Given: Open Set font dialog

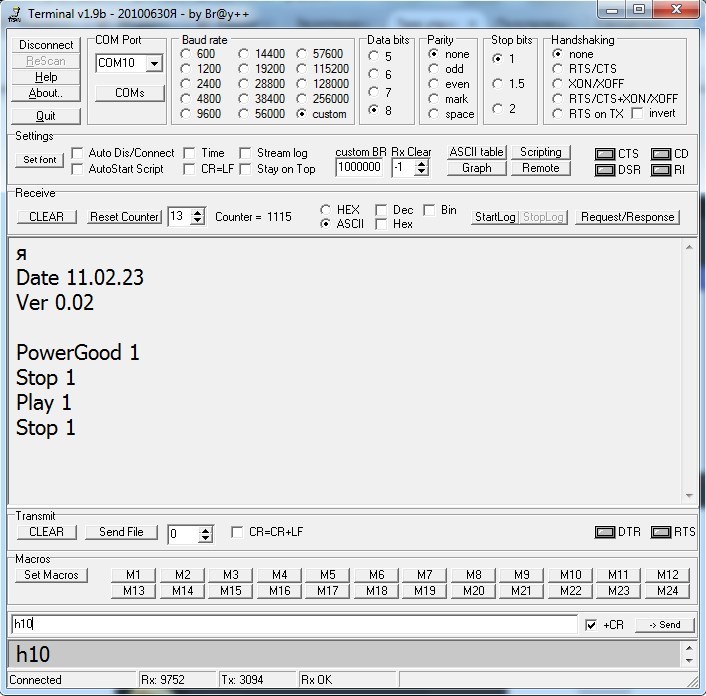Looking at the screenshot, I should pyautogui.click(x=40, y=160).
